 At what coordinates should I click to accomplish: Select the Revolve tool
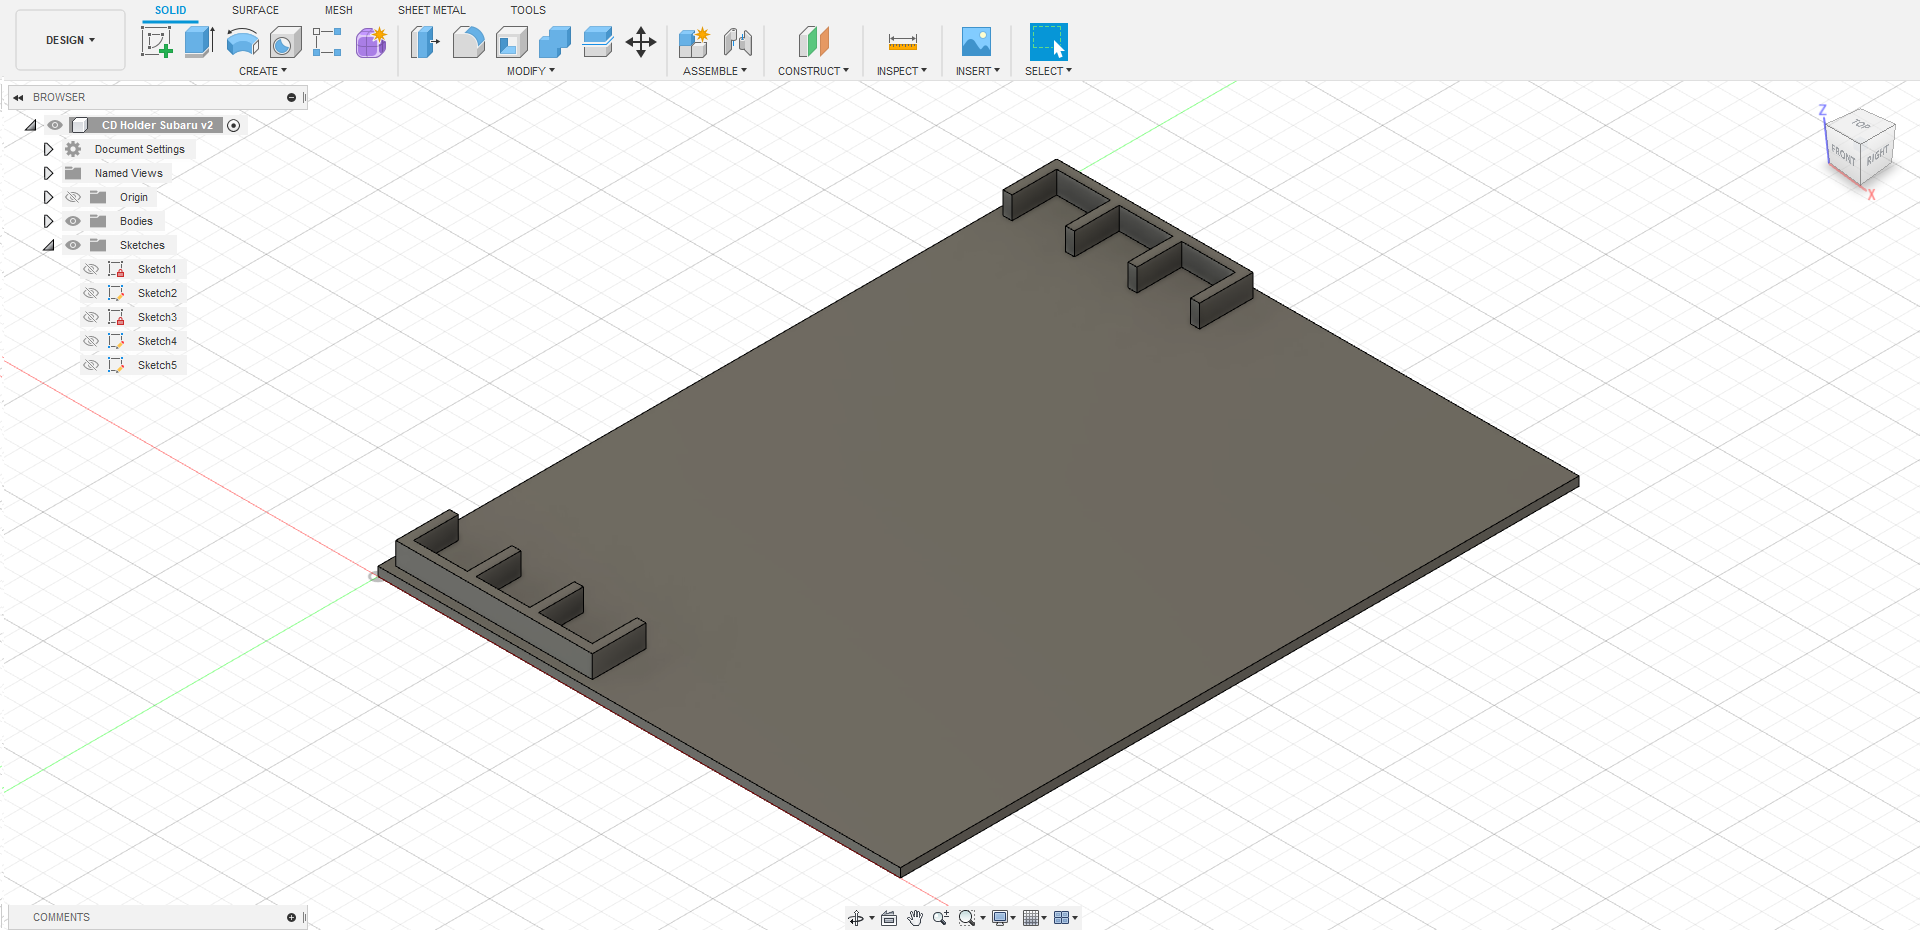pyautogui.click(x=242, y=42)
